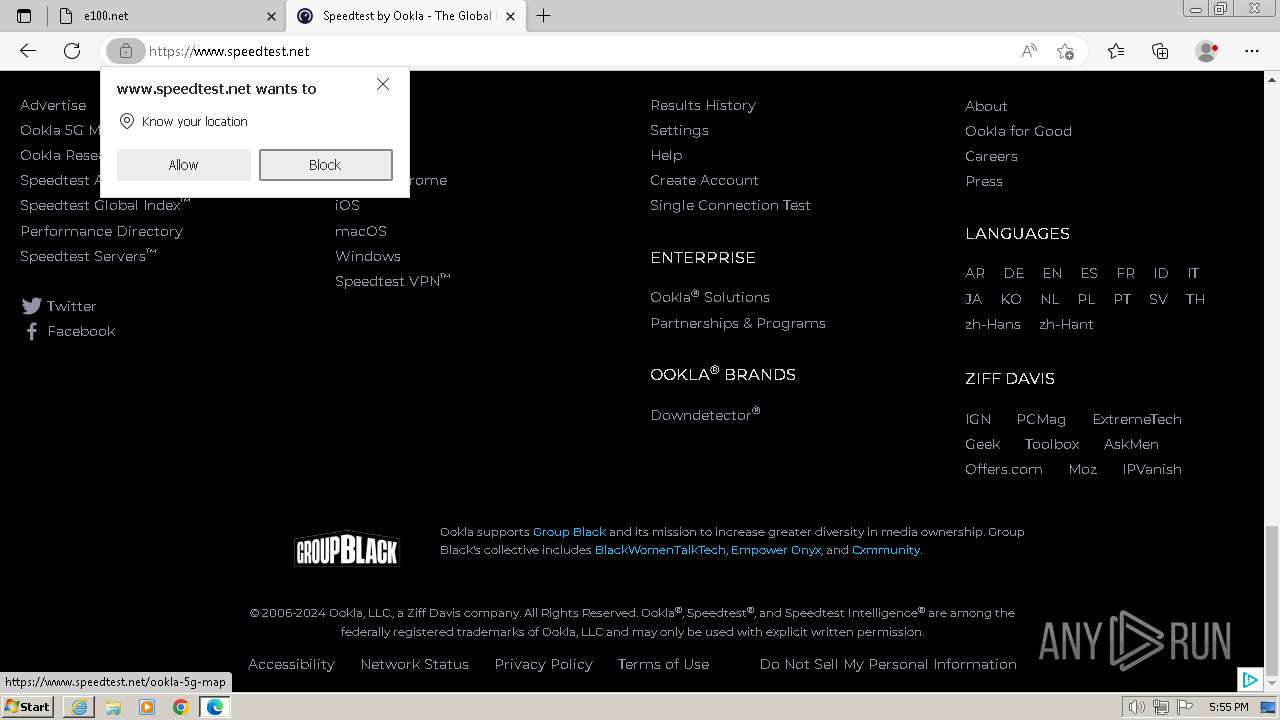Allow speedtest.net to know location

coord(183,165)
